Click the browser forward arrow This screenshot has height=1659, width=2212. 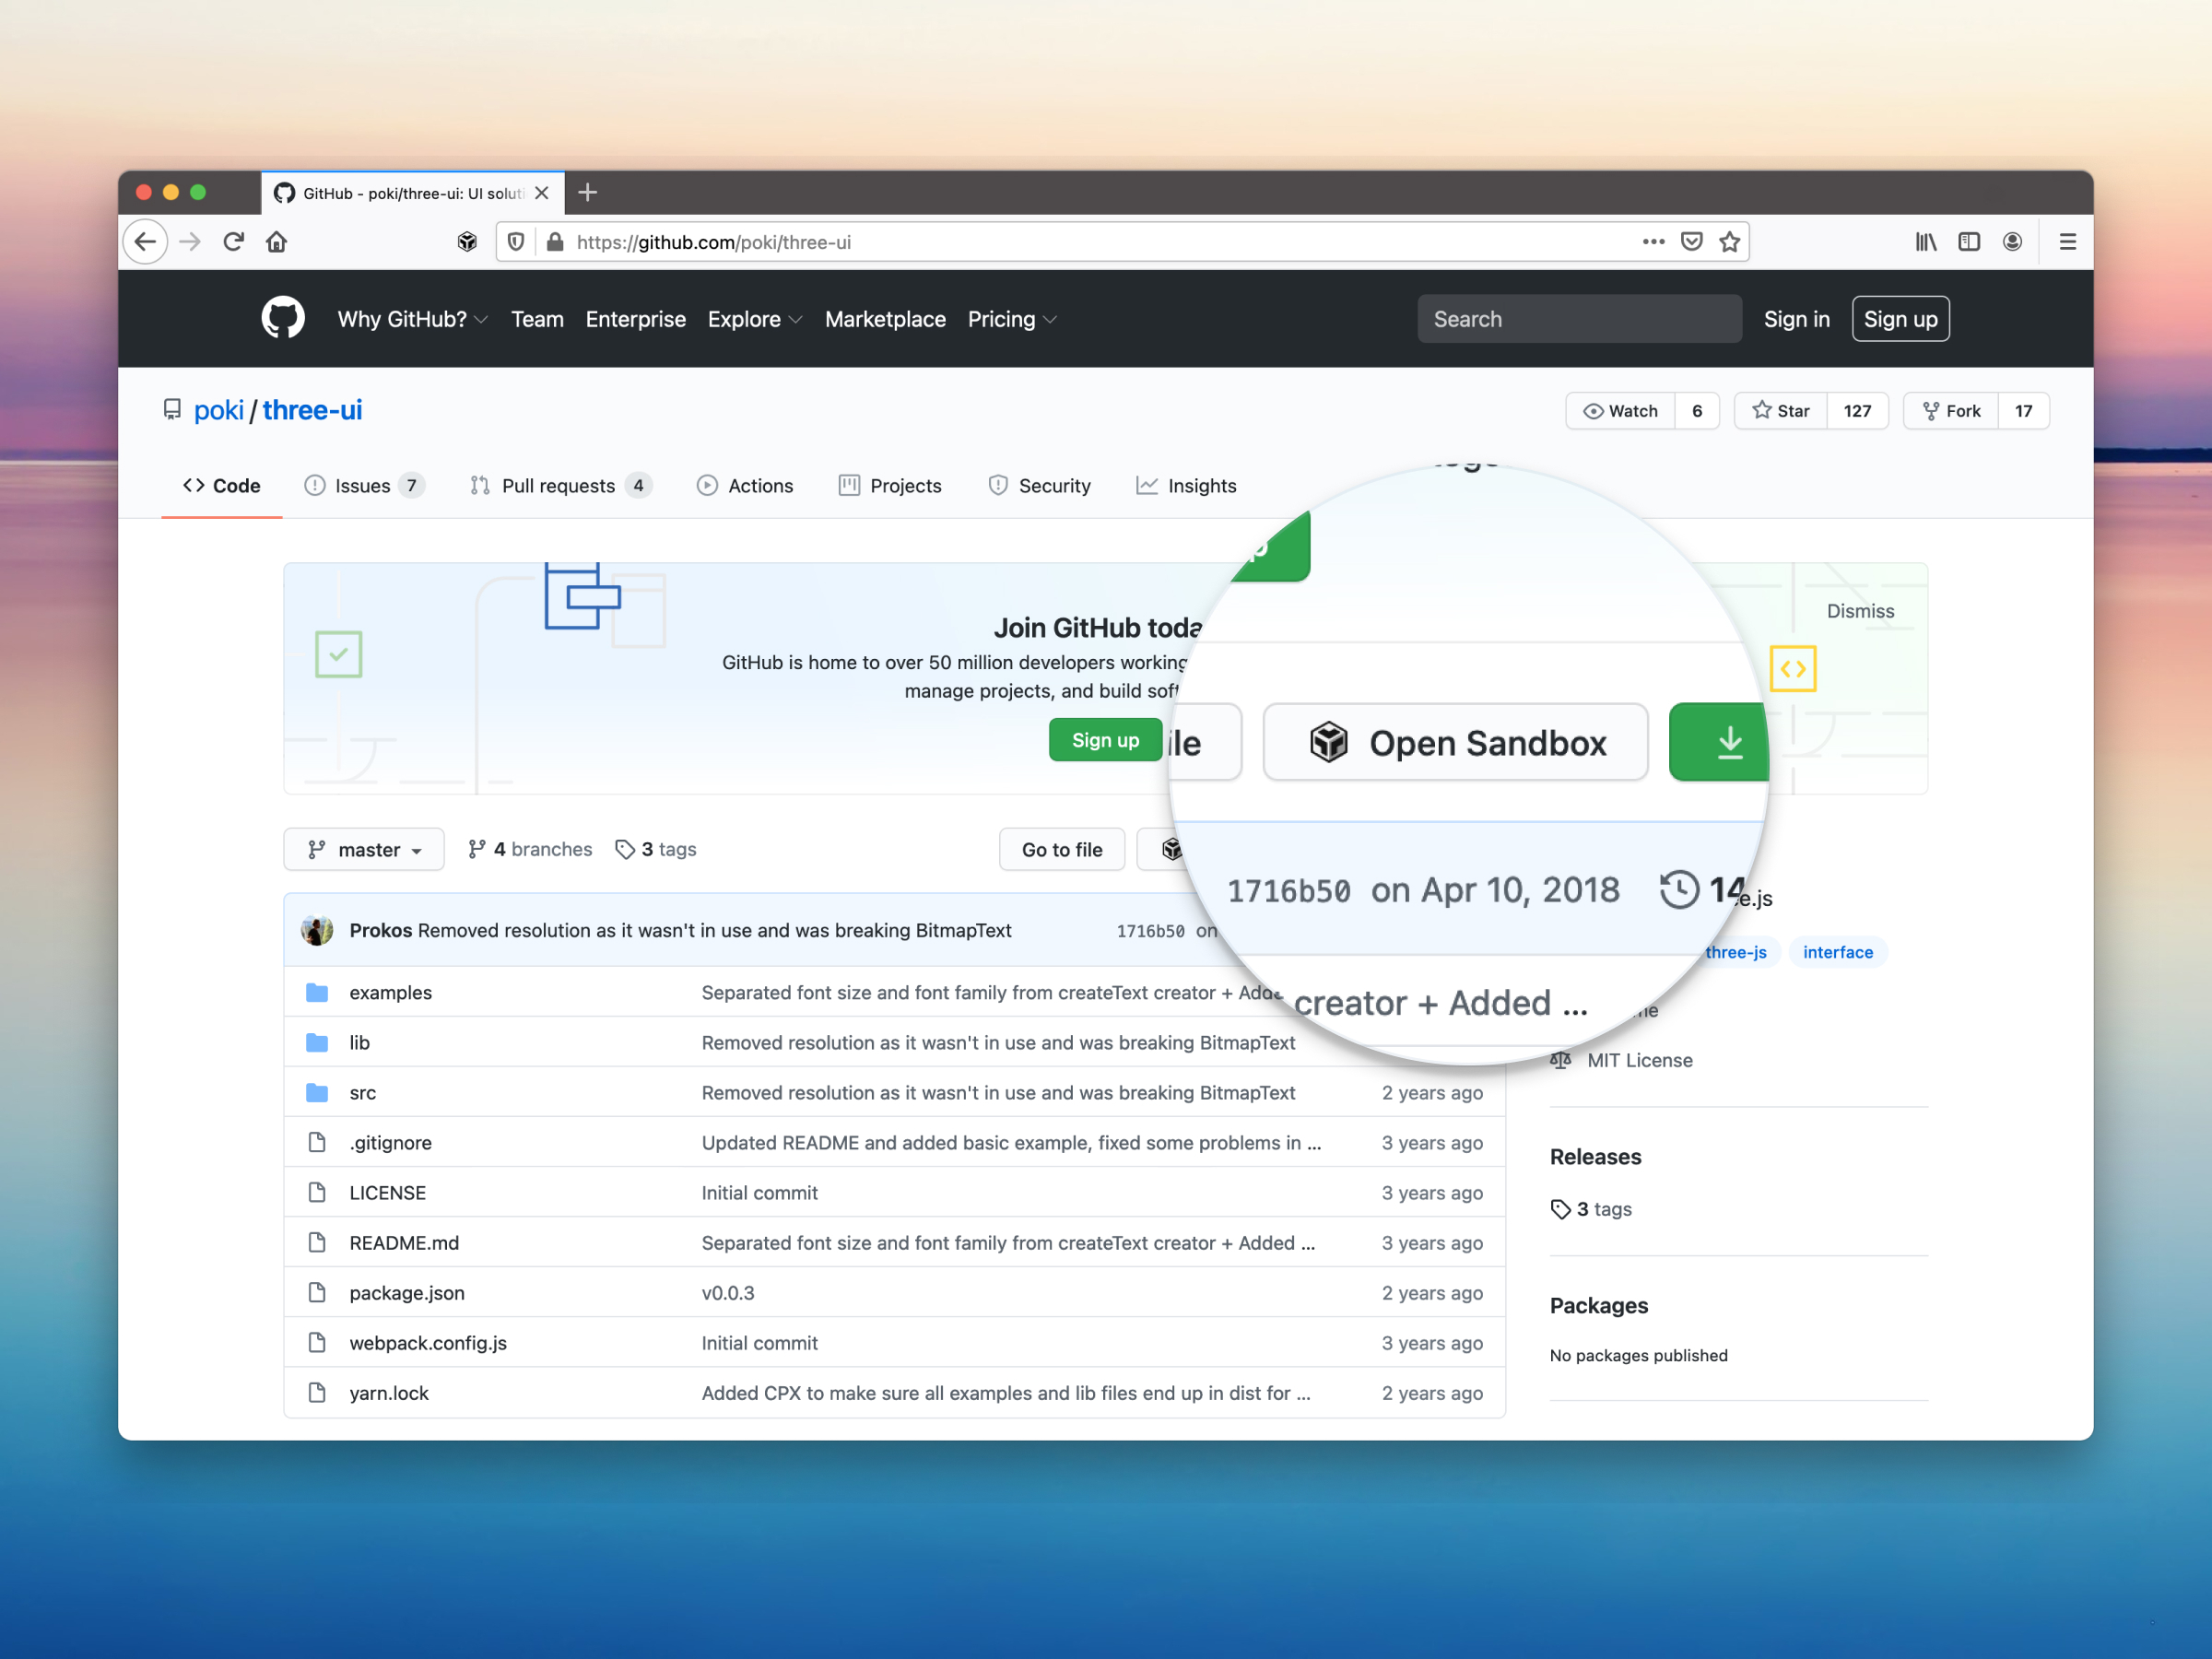point(190,242)
